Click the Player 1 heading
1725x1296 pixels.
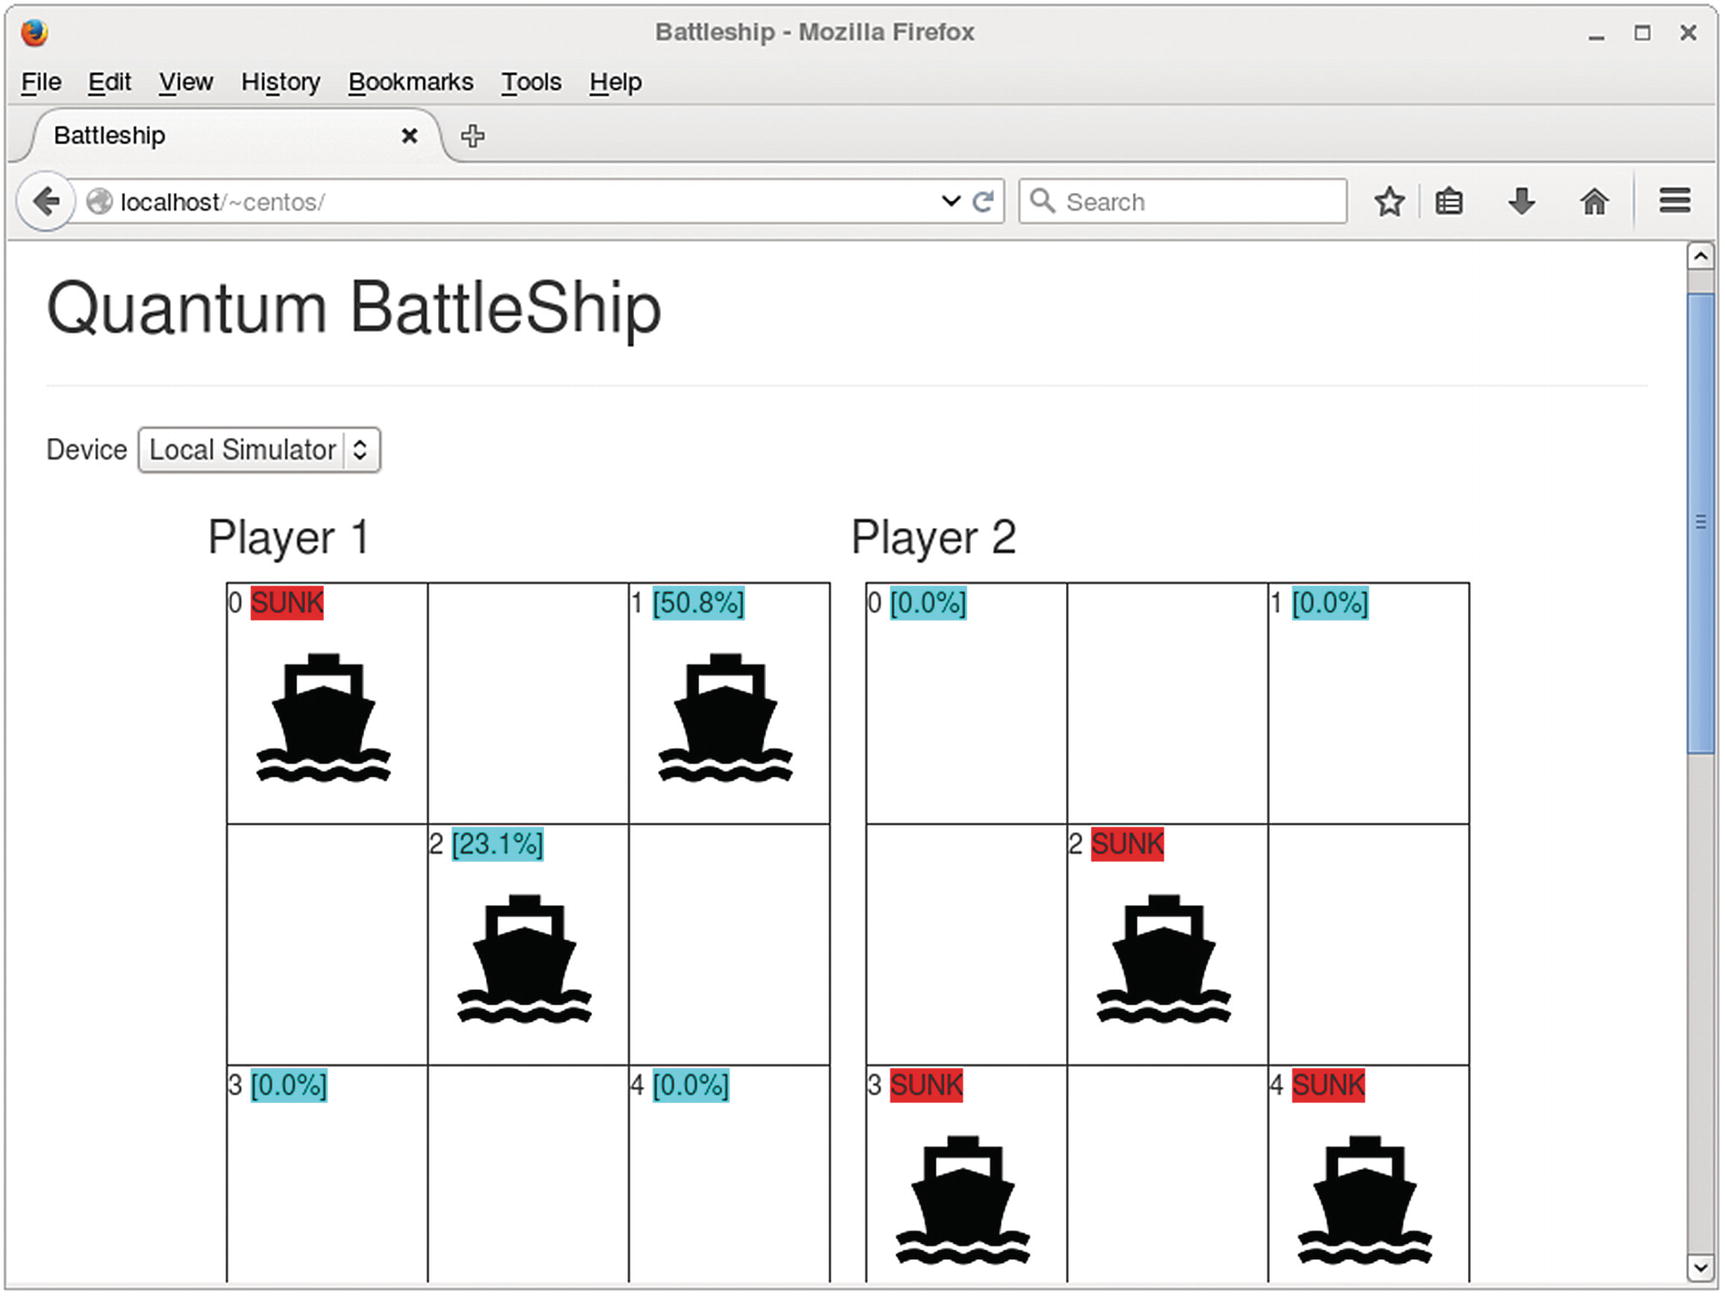289,537
